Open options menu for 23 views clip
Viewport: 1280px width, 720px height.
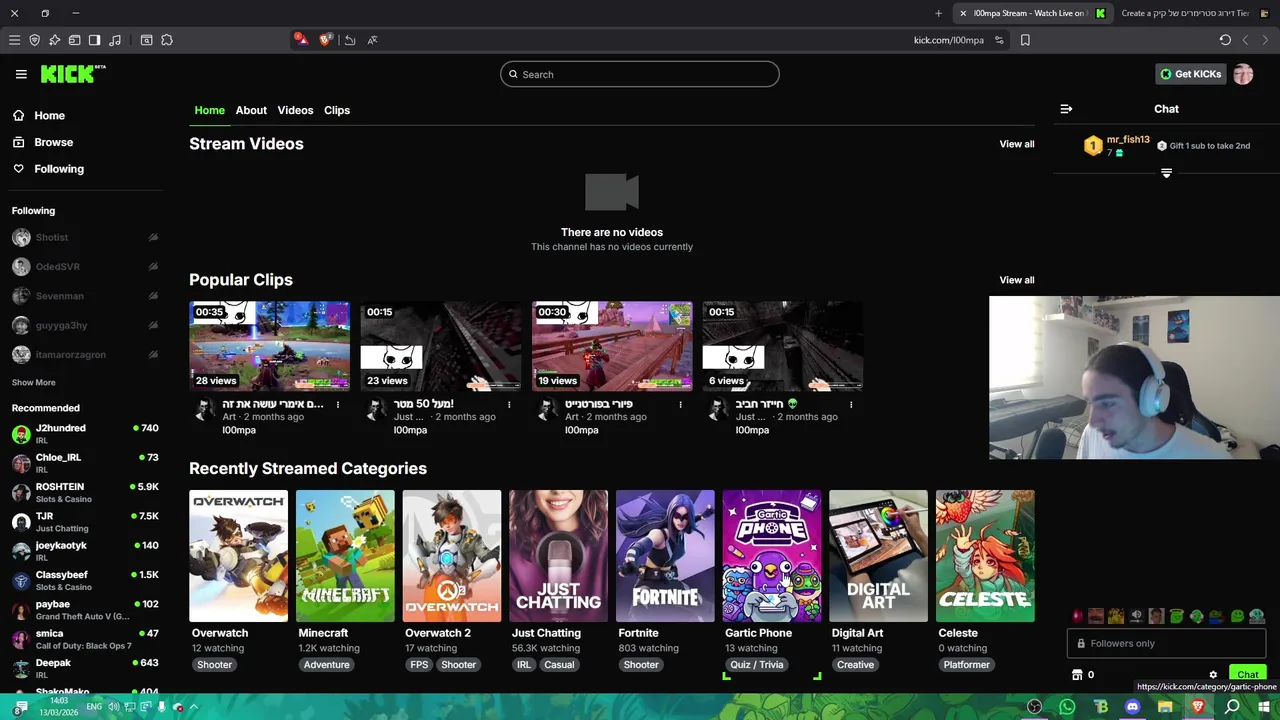pos(509,404)
